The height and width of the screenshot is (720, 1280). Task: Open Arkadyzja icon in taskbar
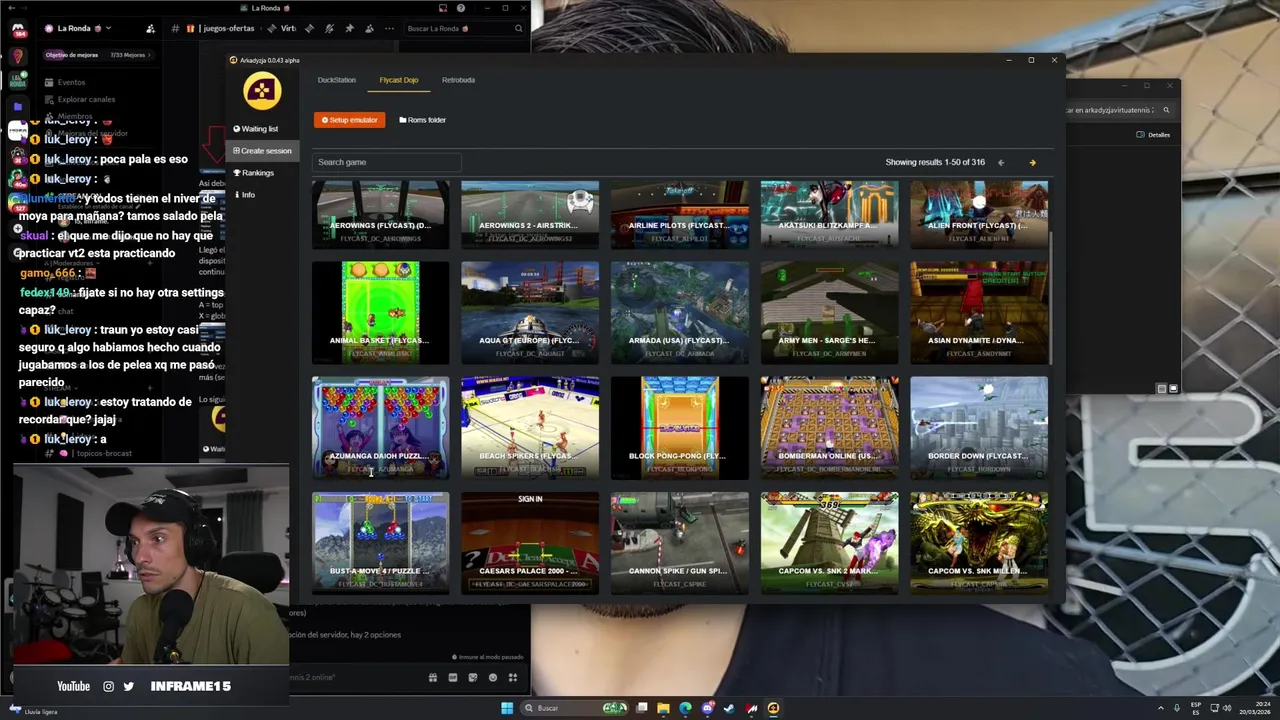(773, 708)
